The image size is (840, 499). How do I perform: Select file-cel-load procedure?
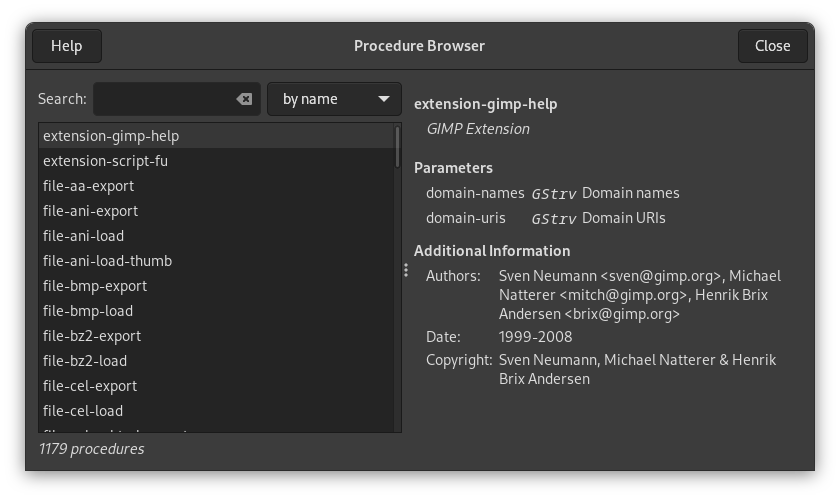(83, 411)
